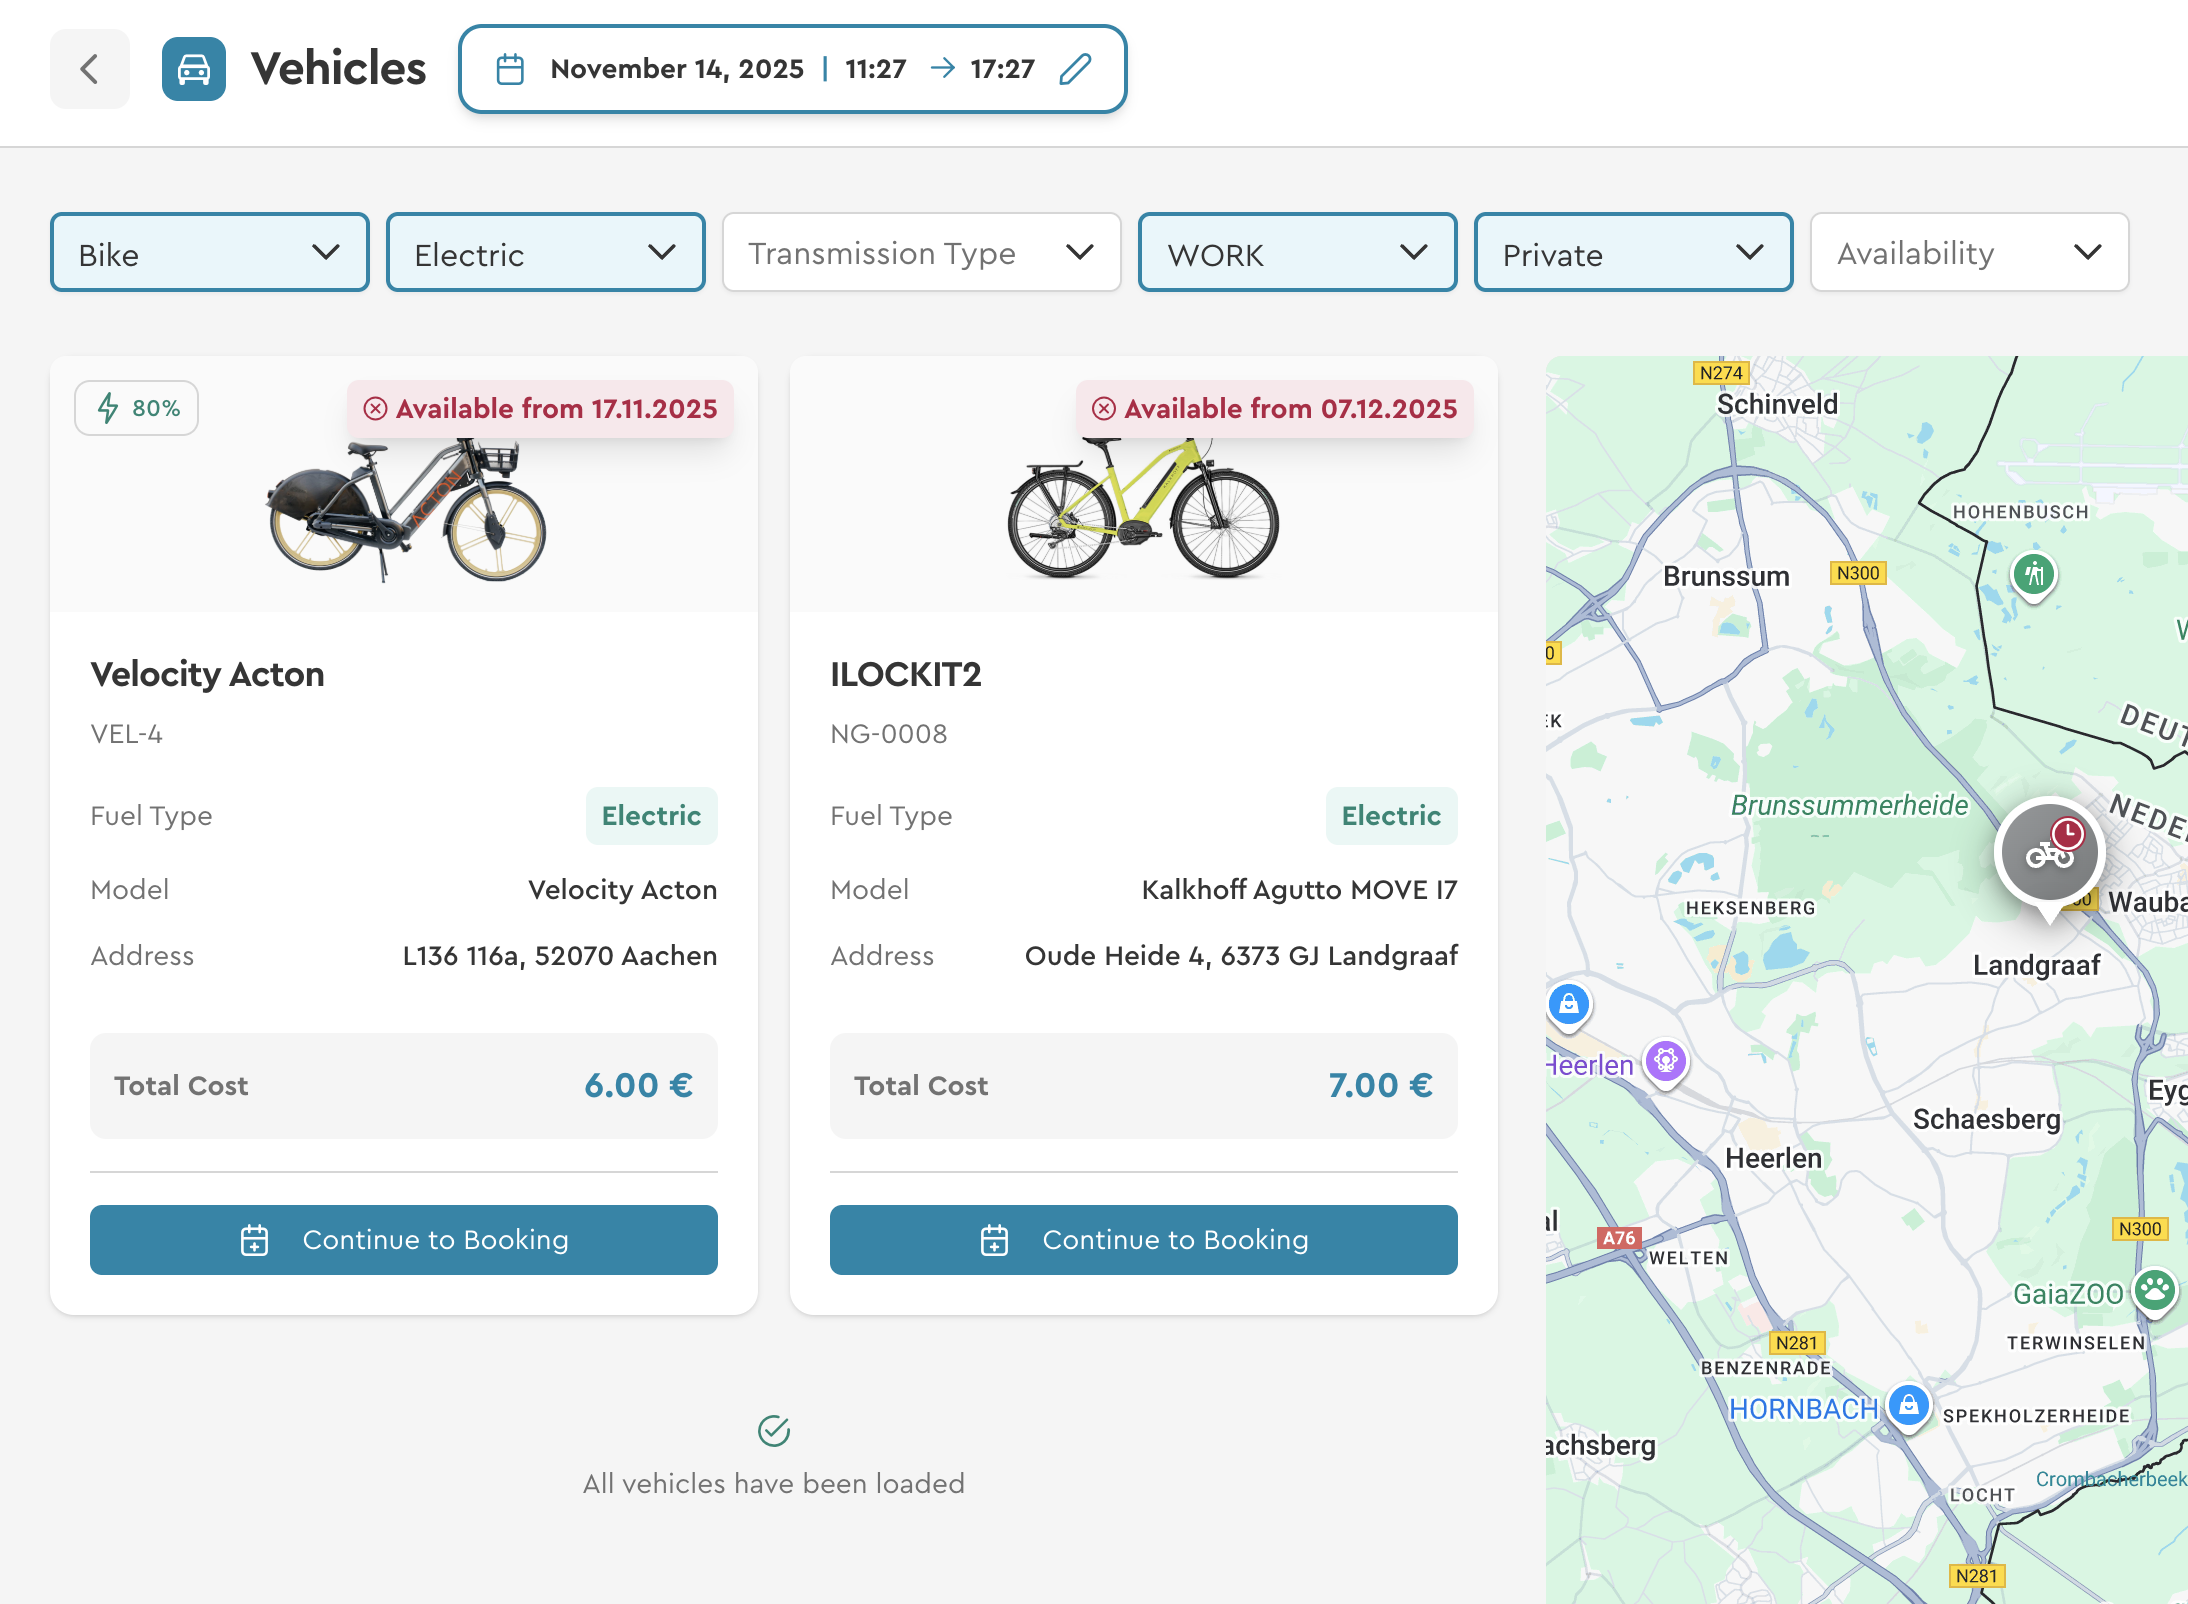The width and height of the screenshot is (2188, 1604).
Task: Open the Private filter dropdown
Action: click(x=1633, y=253)
